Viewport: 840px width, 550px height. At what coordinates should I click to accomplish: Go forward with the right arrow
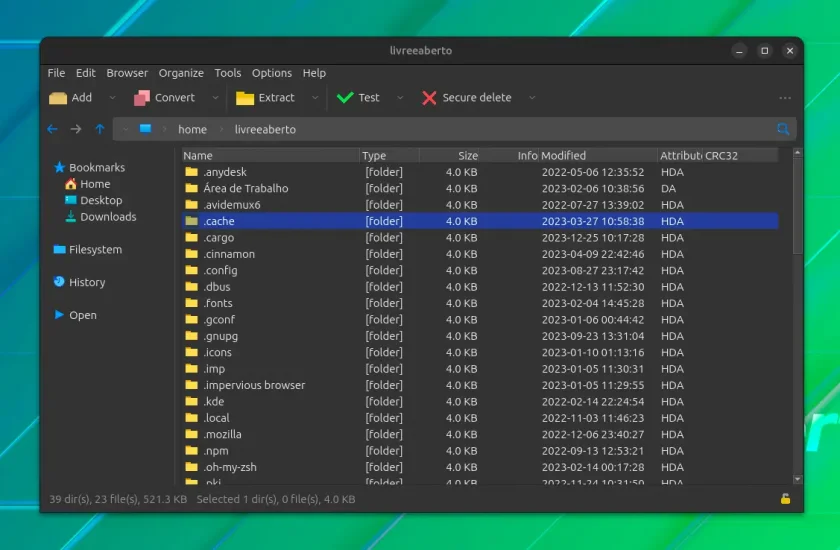click(x=76, y=129)
